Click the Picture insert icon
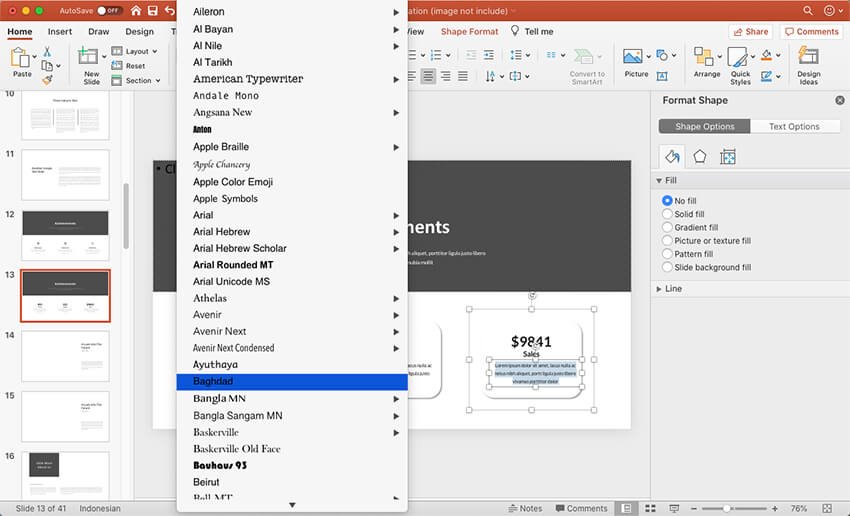The width and height of the screenshot is (850, 516). (633, 56)
